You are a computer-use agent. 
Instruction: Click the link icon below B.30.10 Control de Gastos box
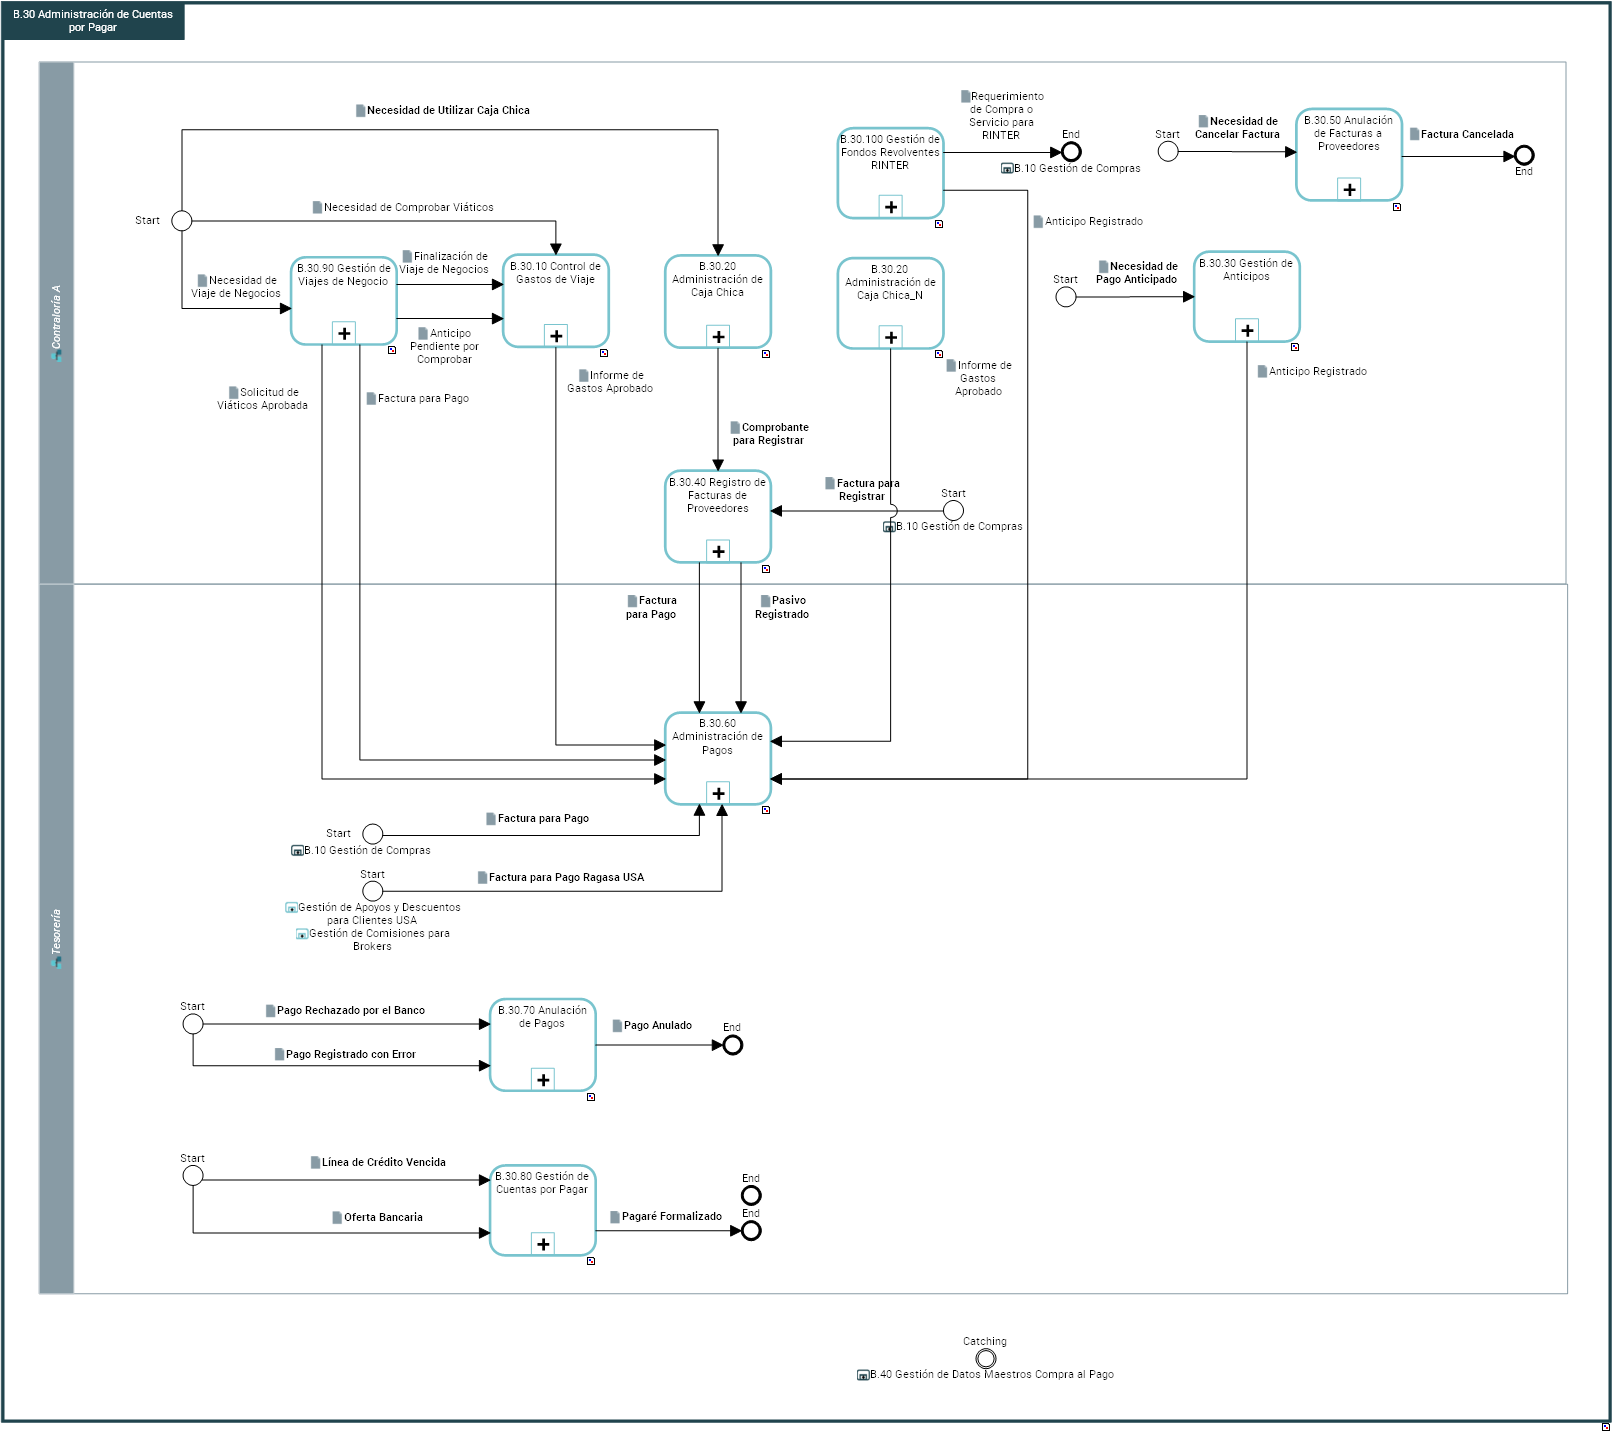pos(604,353)
